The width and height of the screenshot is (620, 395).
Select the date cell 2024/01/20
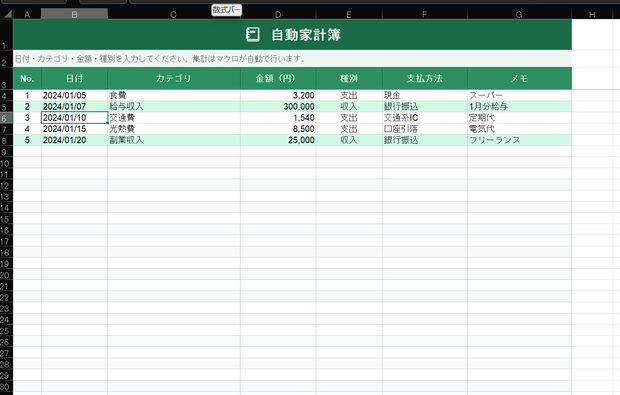(74, 140)
